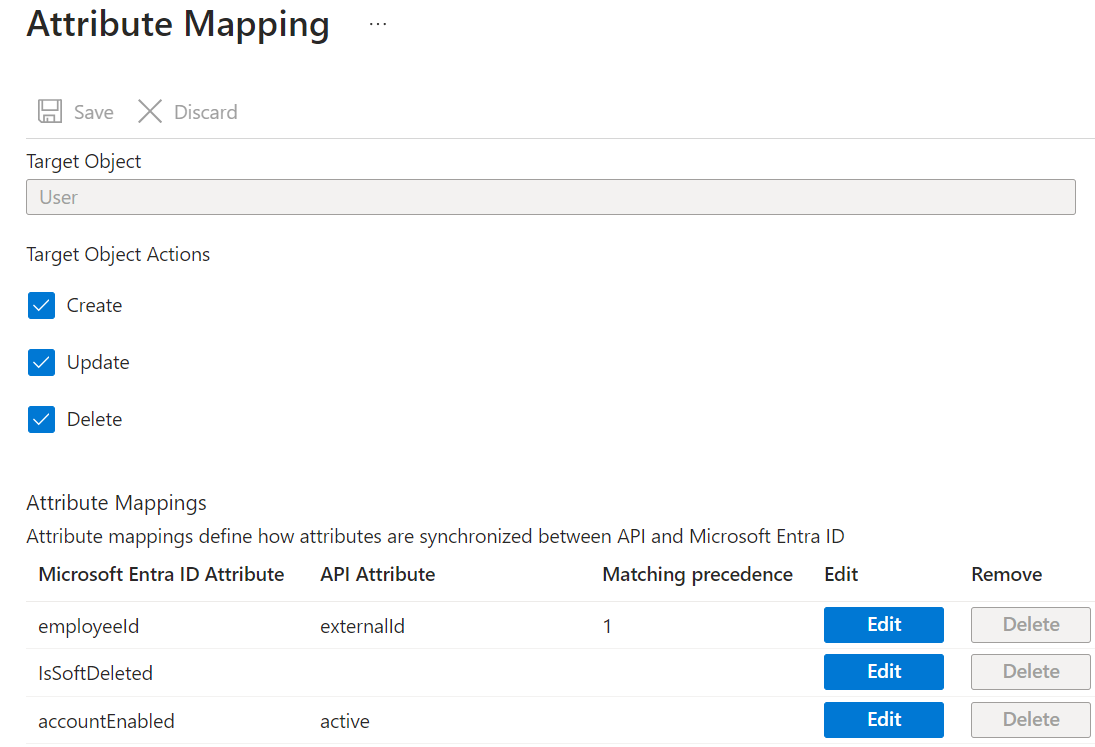The height and width of the screenshot is (747, 1095).
Task: Disable the Update target object action
Action: (40, 362)
